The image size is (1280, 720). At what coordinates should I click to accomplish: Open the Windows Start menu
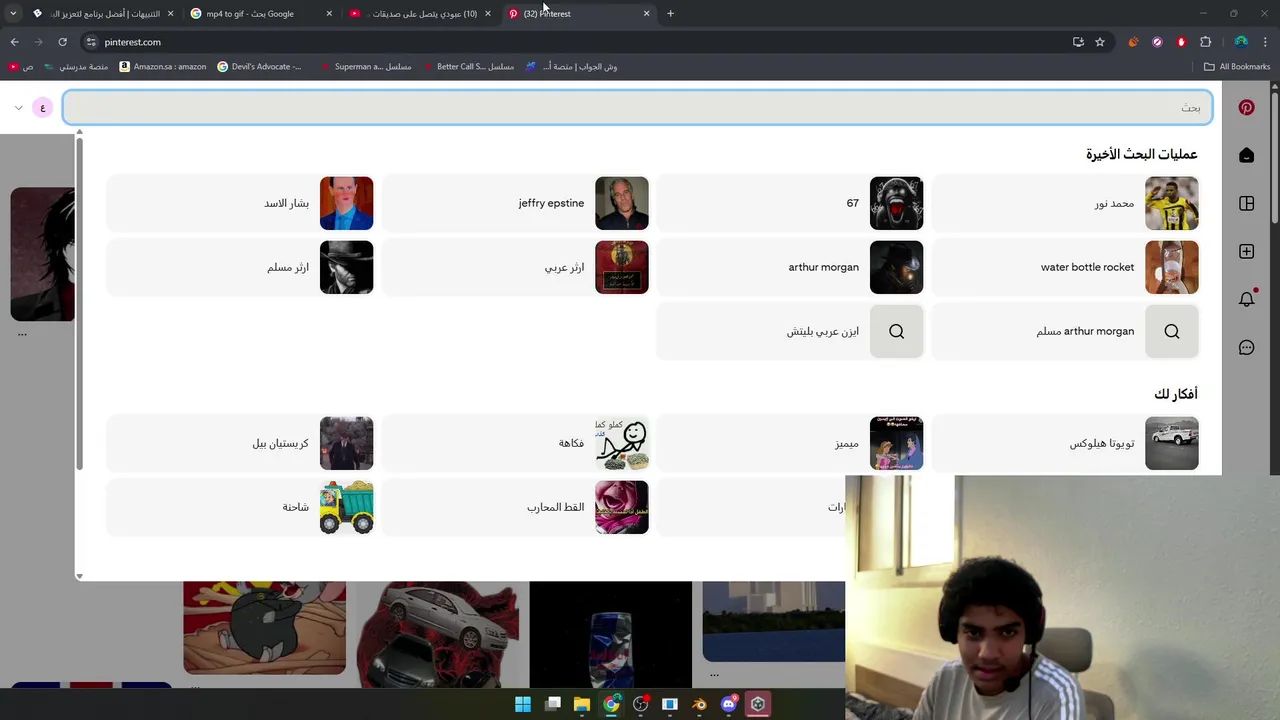(x=523, y=704)
